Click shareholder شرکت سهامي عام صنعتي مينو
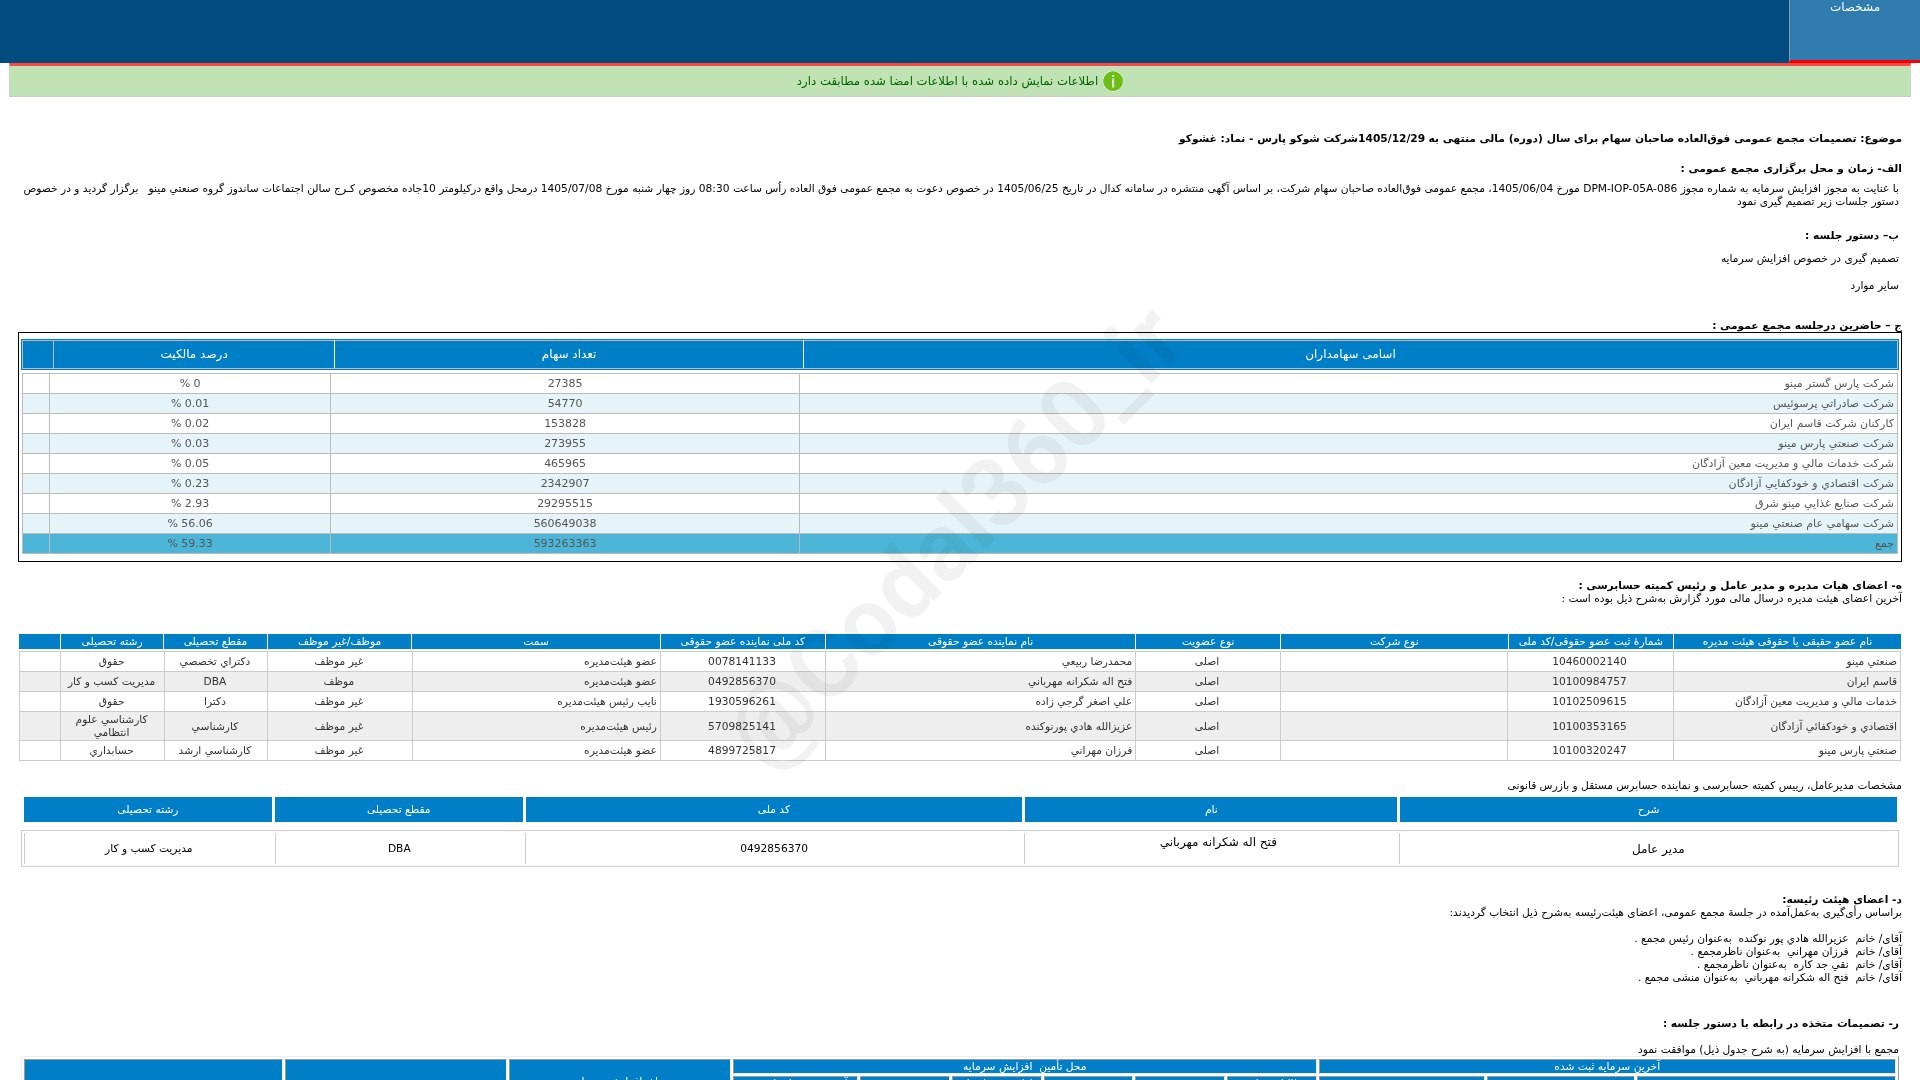The height and width of the screenshot is (1080, 1920). [1821, 523]
